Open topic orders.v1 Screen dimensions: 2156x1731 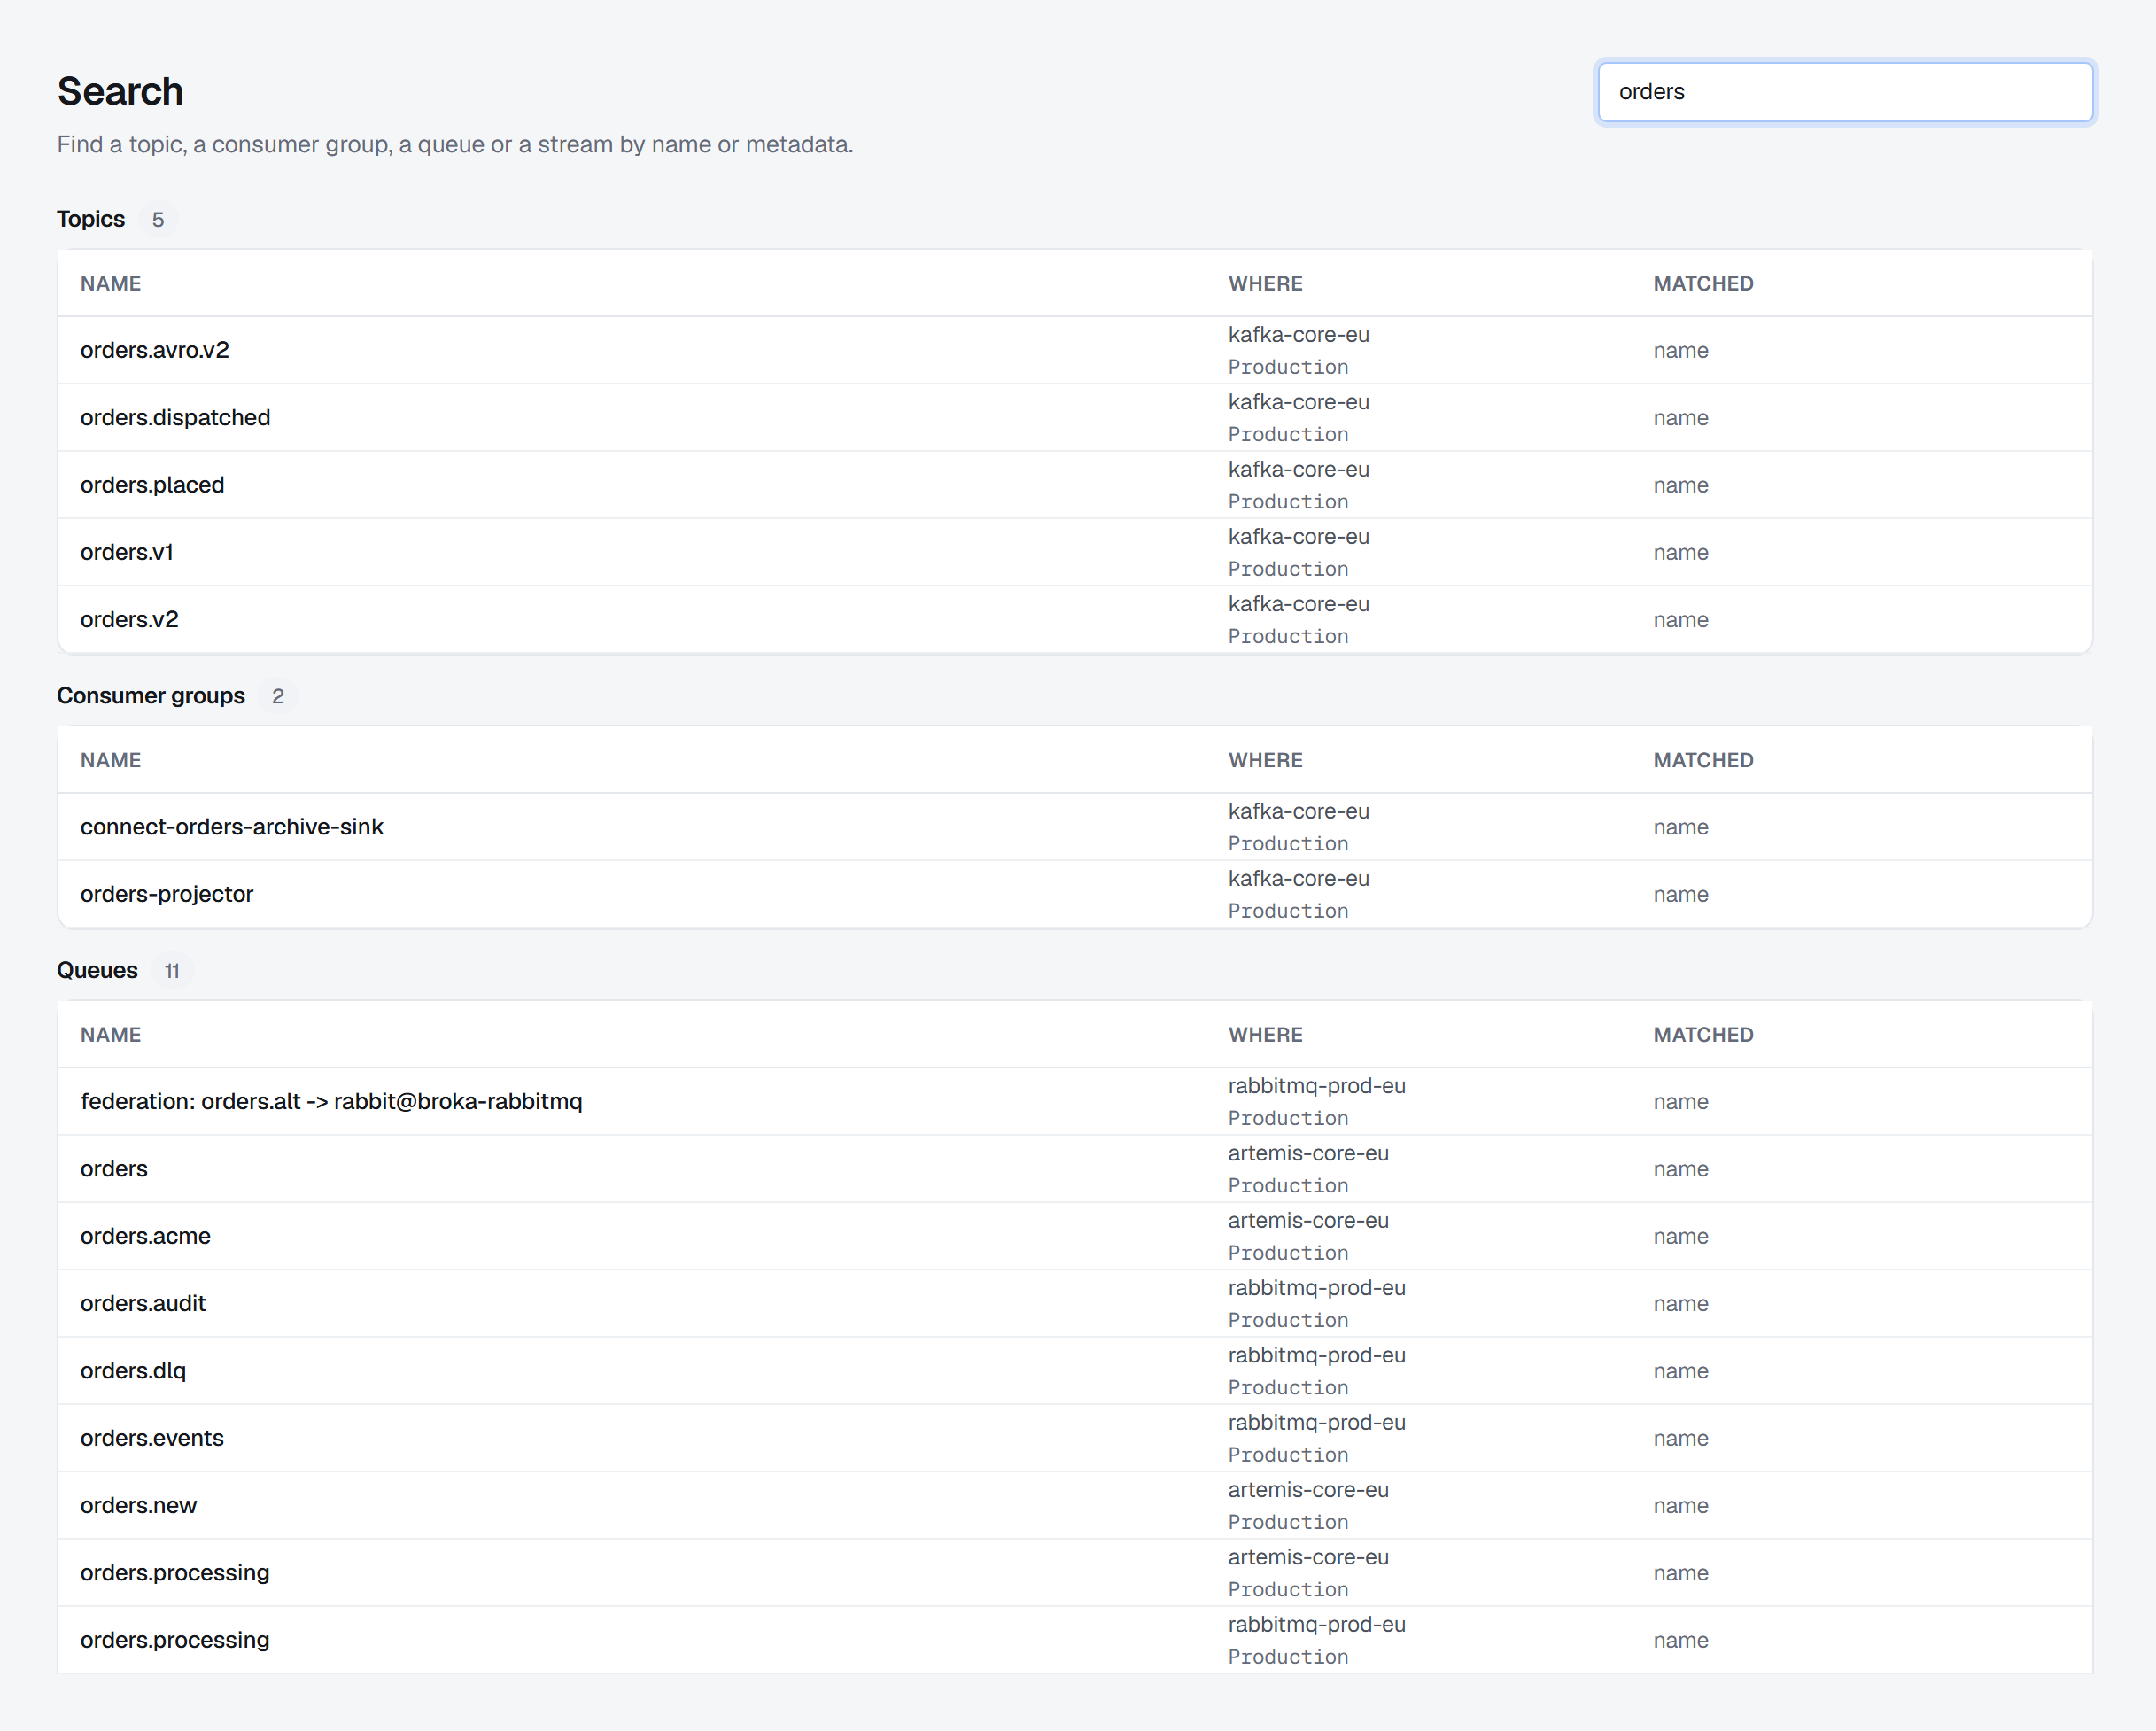pyautogui.click(x=1075, y=552)
